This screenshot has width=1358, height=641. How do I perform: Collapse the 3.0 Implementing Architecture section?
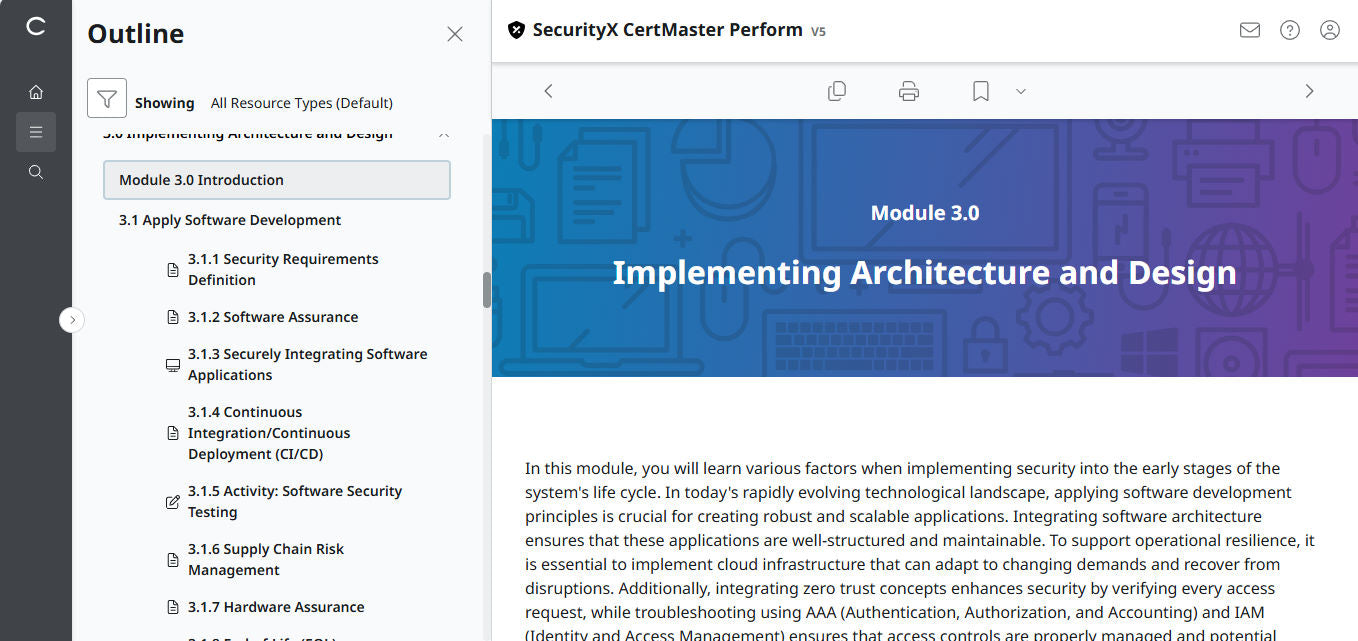443,132
